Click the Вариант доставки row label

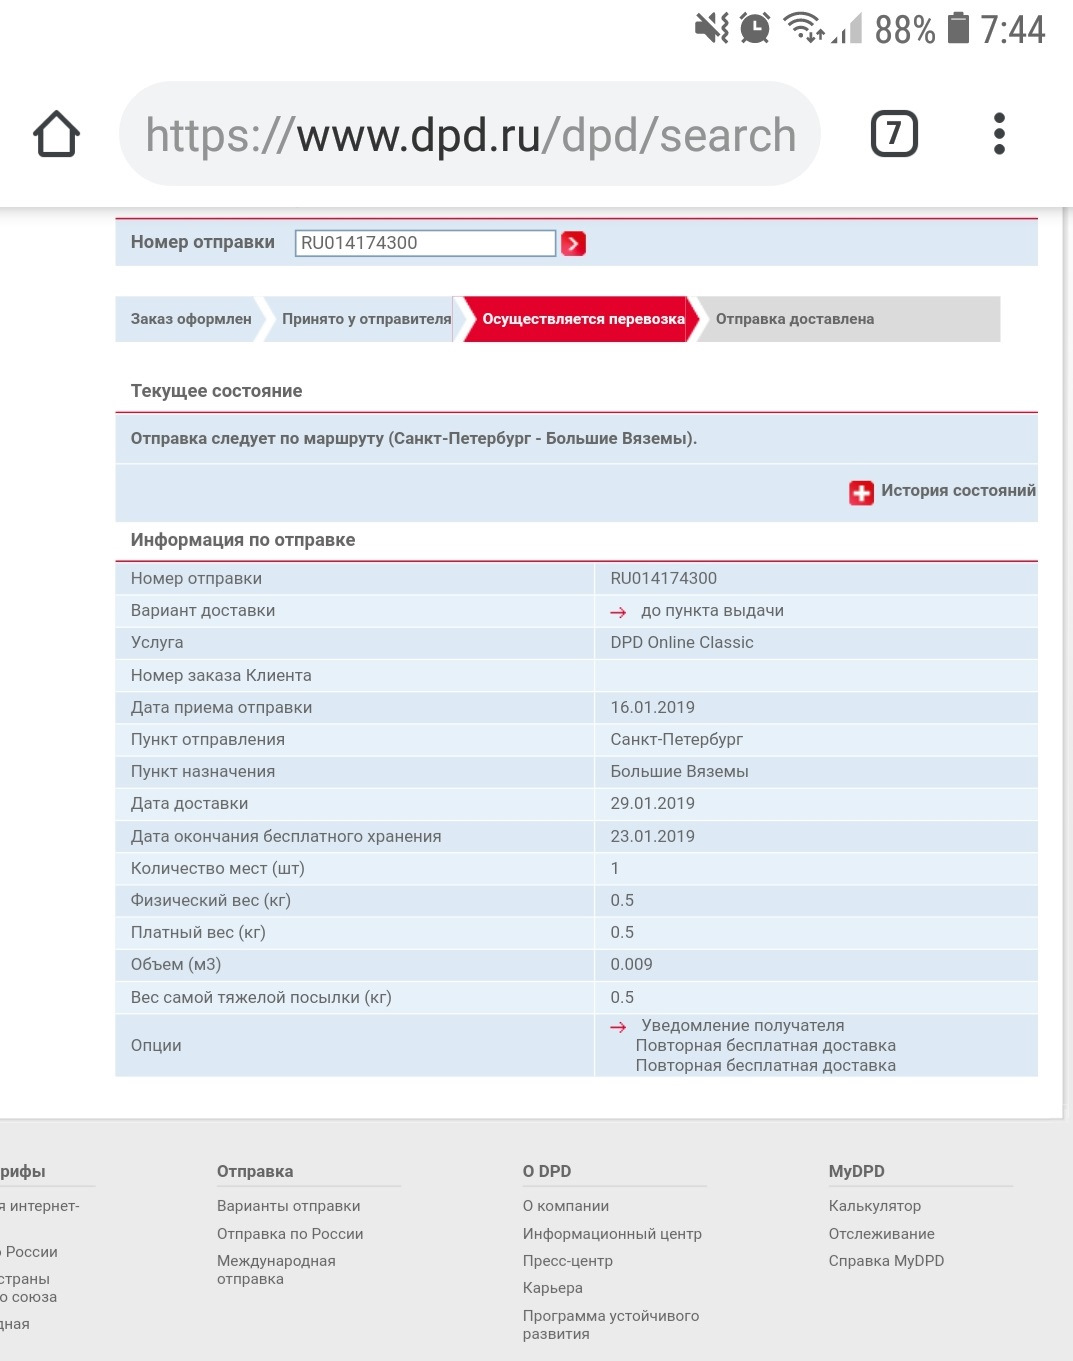click(203, 611)
